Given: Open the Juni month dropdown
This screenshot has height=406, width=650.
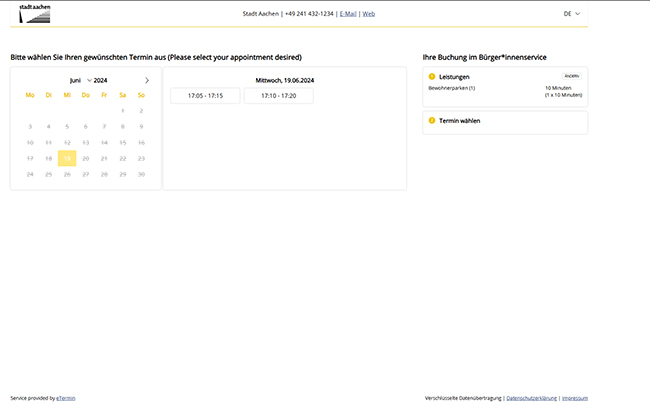Looking at the screenshot, I should pyautogui.click(x=80, y=80).
